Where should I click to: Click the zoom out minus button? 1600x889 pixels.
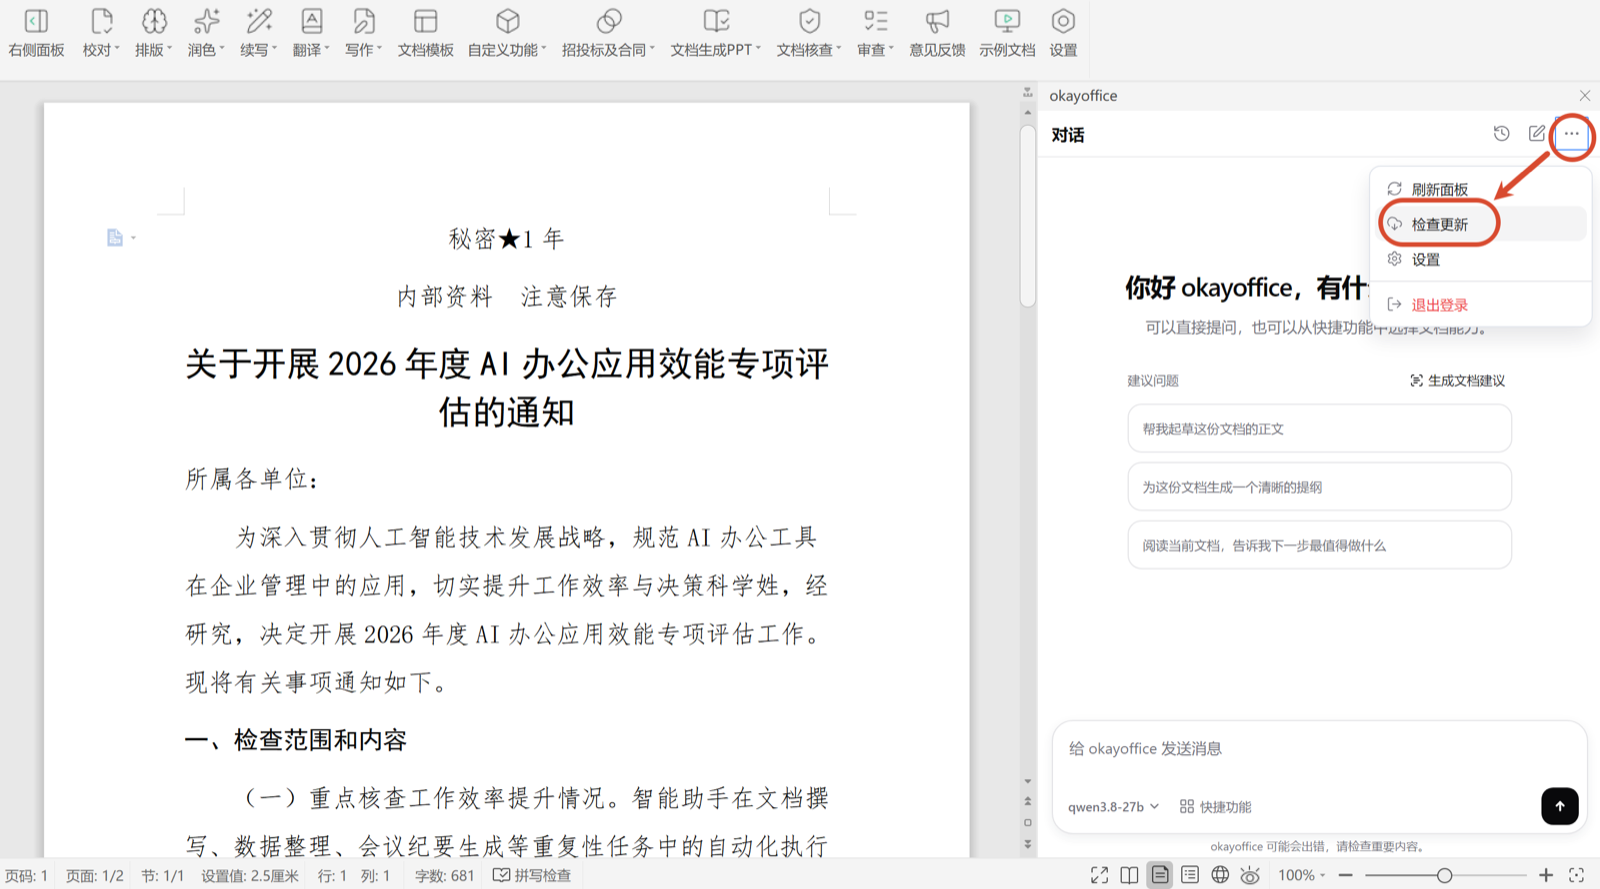(1346, 875)
